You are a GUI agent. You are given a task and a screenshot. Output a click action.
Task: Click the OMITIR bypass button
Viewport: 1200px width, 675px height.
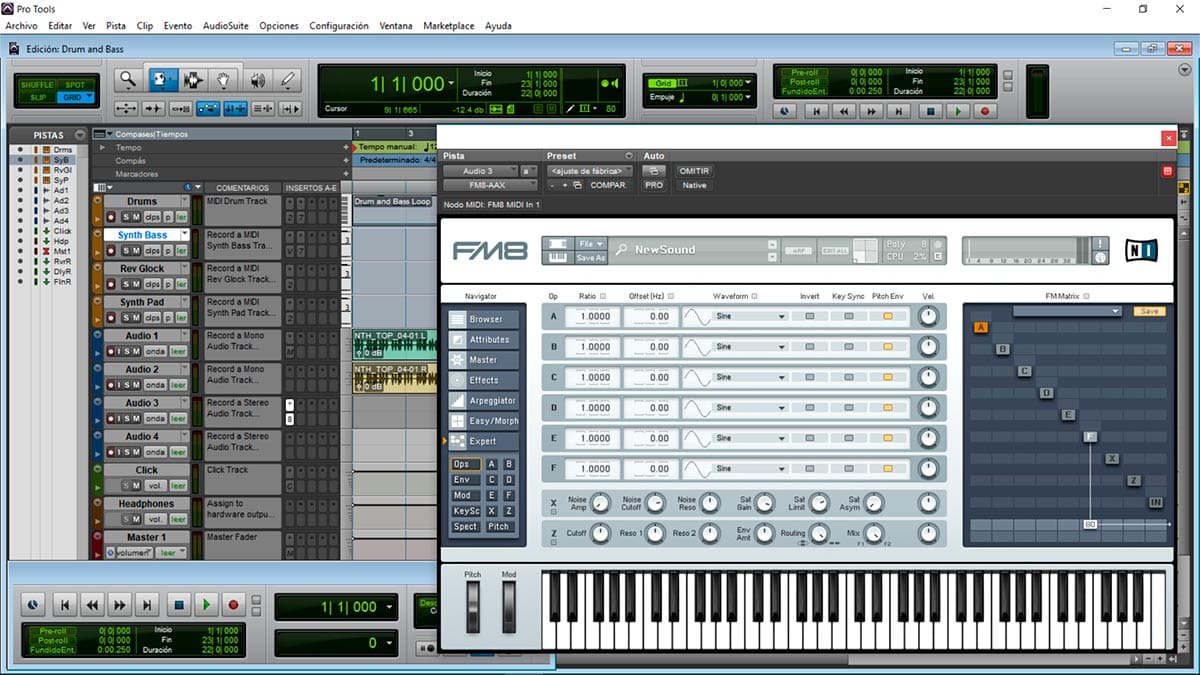(x=694, y=171)
